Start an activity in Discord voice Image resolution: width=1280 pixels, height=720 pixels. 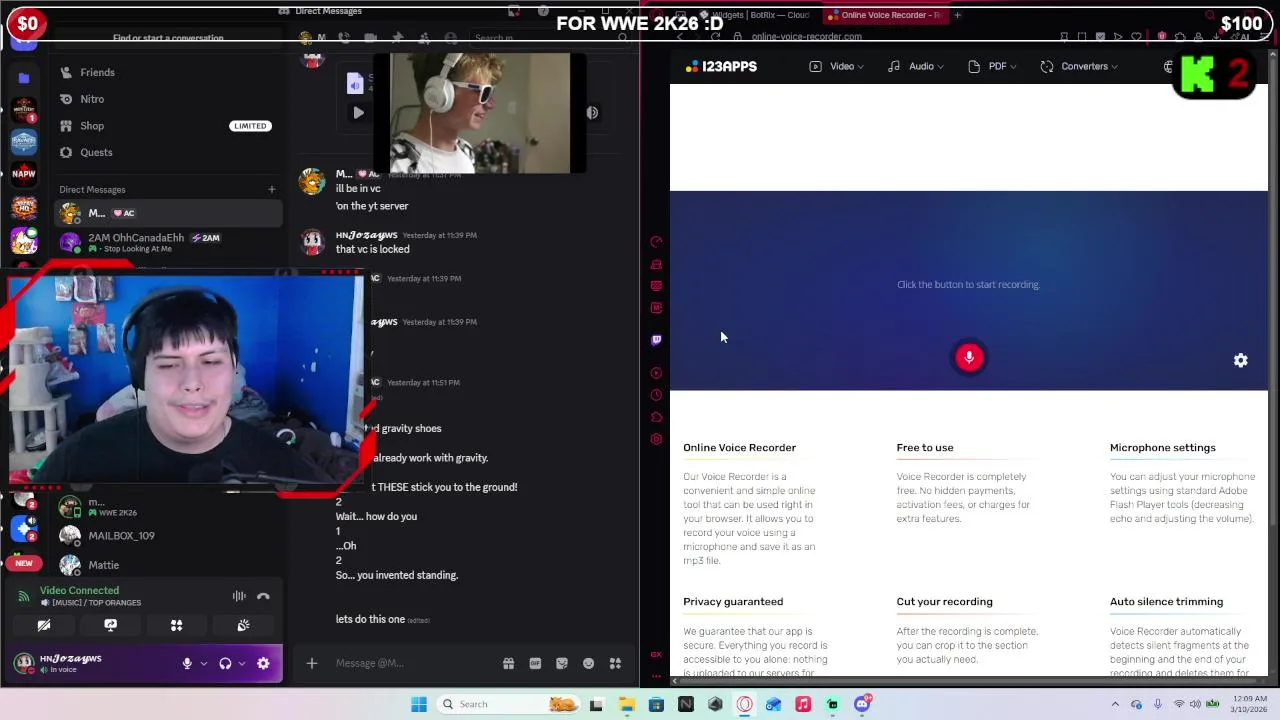point(176,625)
